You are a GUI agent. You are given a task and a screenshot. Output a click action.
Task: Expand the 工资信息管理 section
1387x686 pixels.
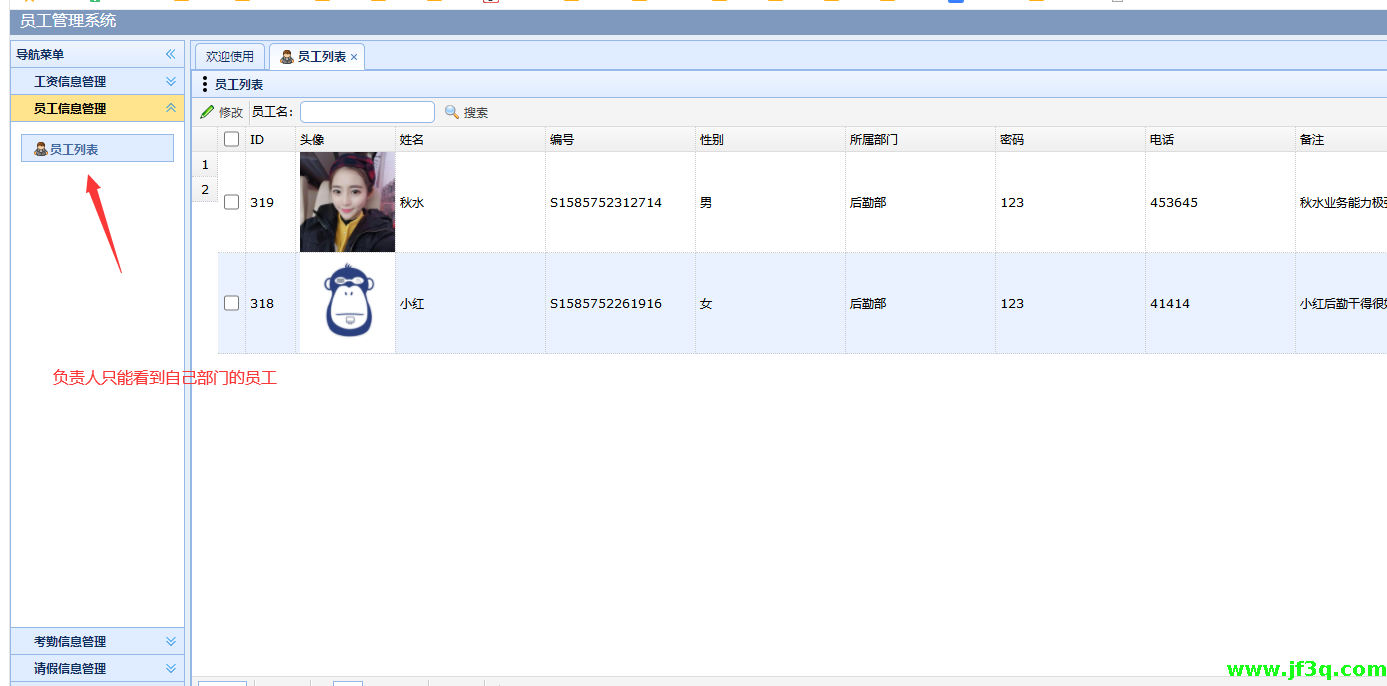click(x=171, y=81)
